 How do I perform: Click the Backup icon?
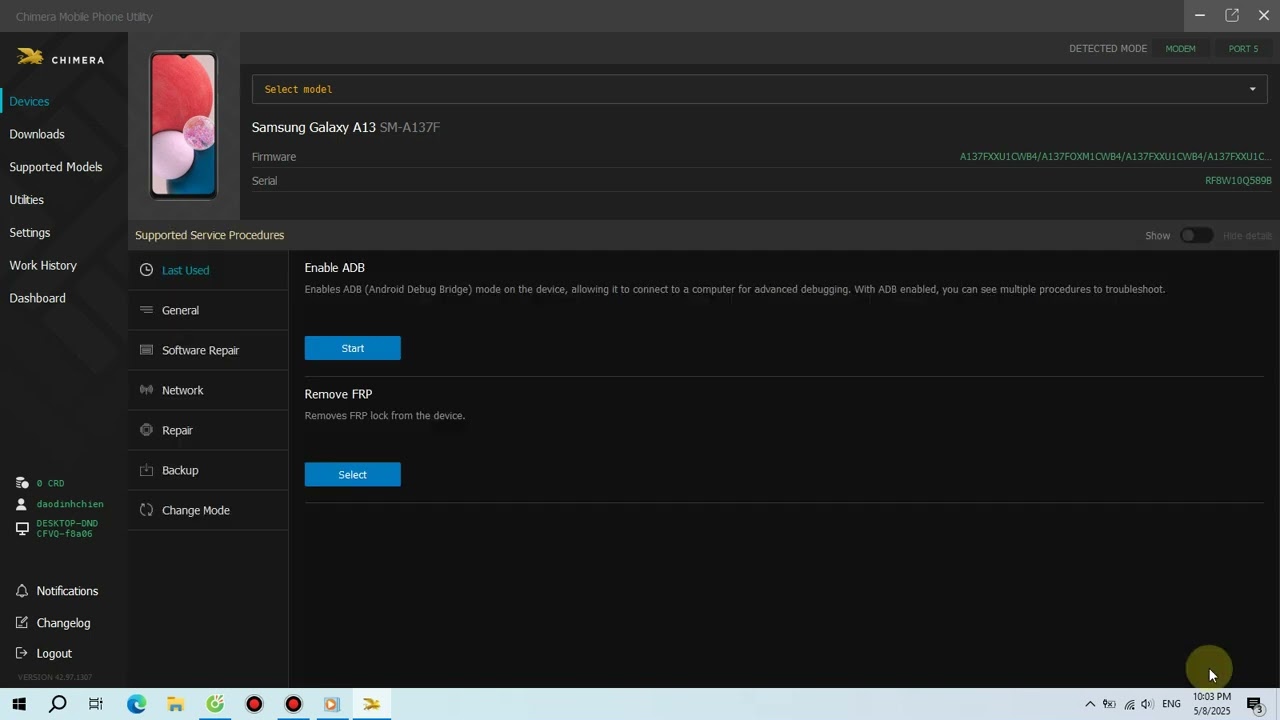(x=146, y=470)
